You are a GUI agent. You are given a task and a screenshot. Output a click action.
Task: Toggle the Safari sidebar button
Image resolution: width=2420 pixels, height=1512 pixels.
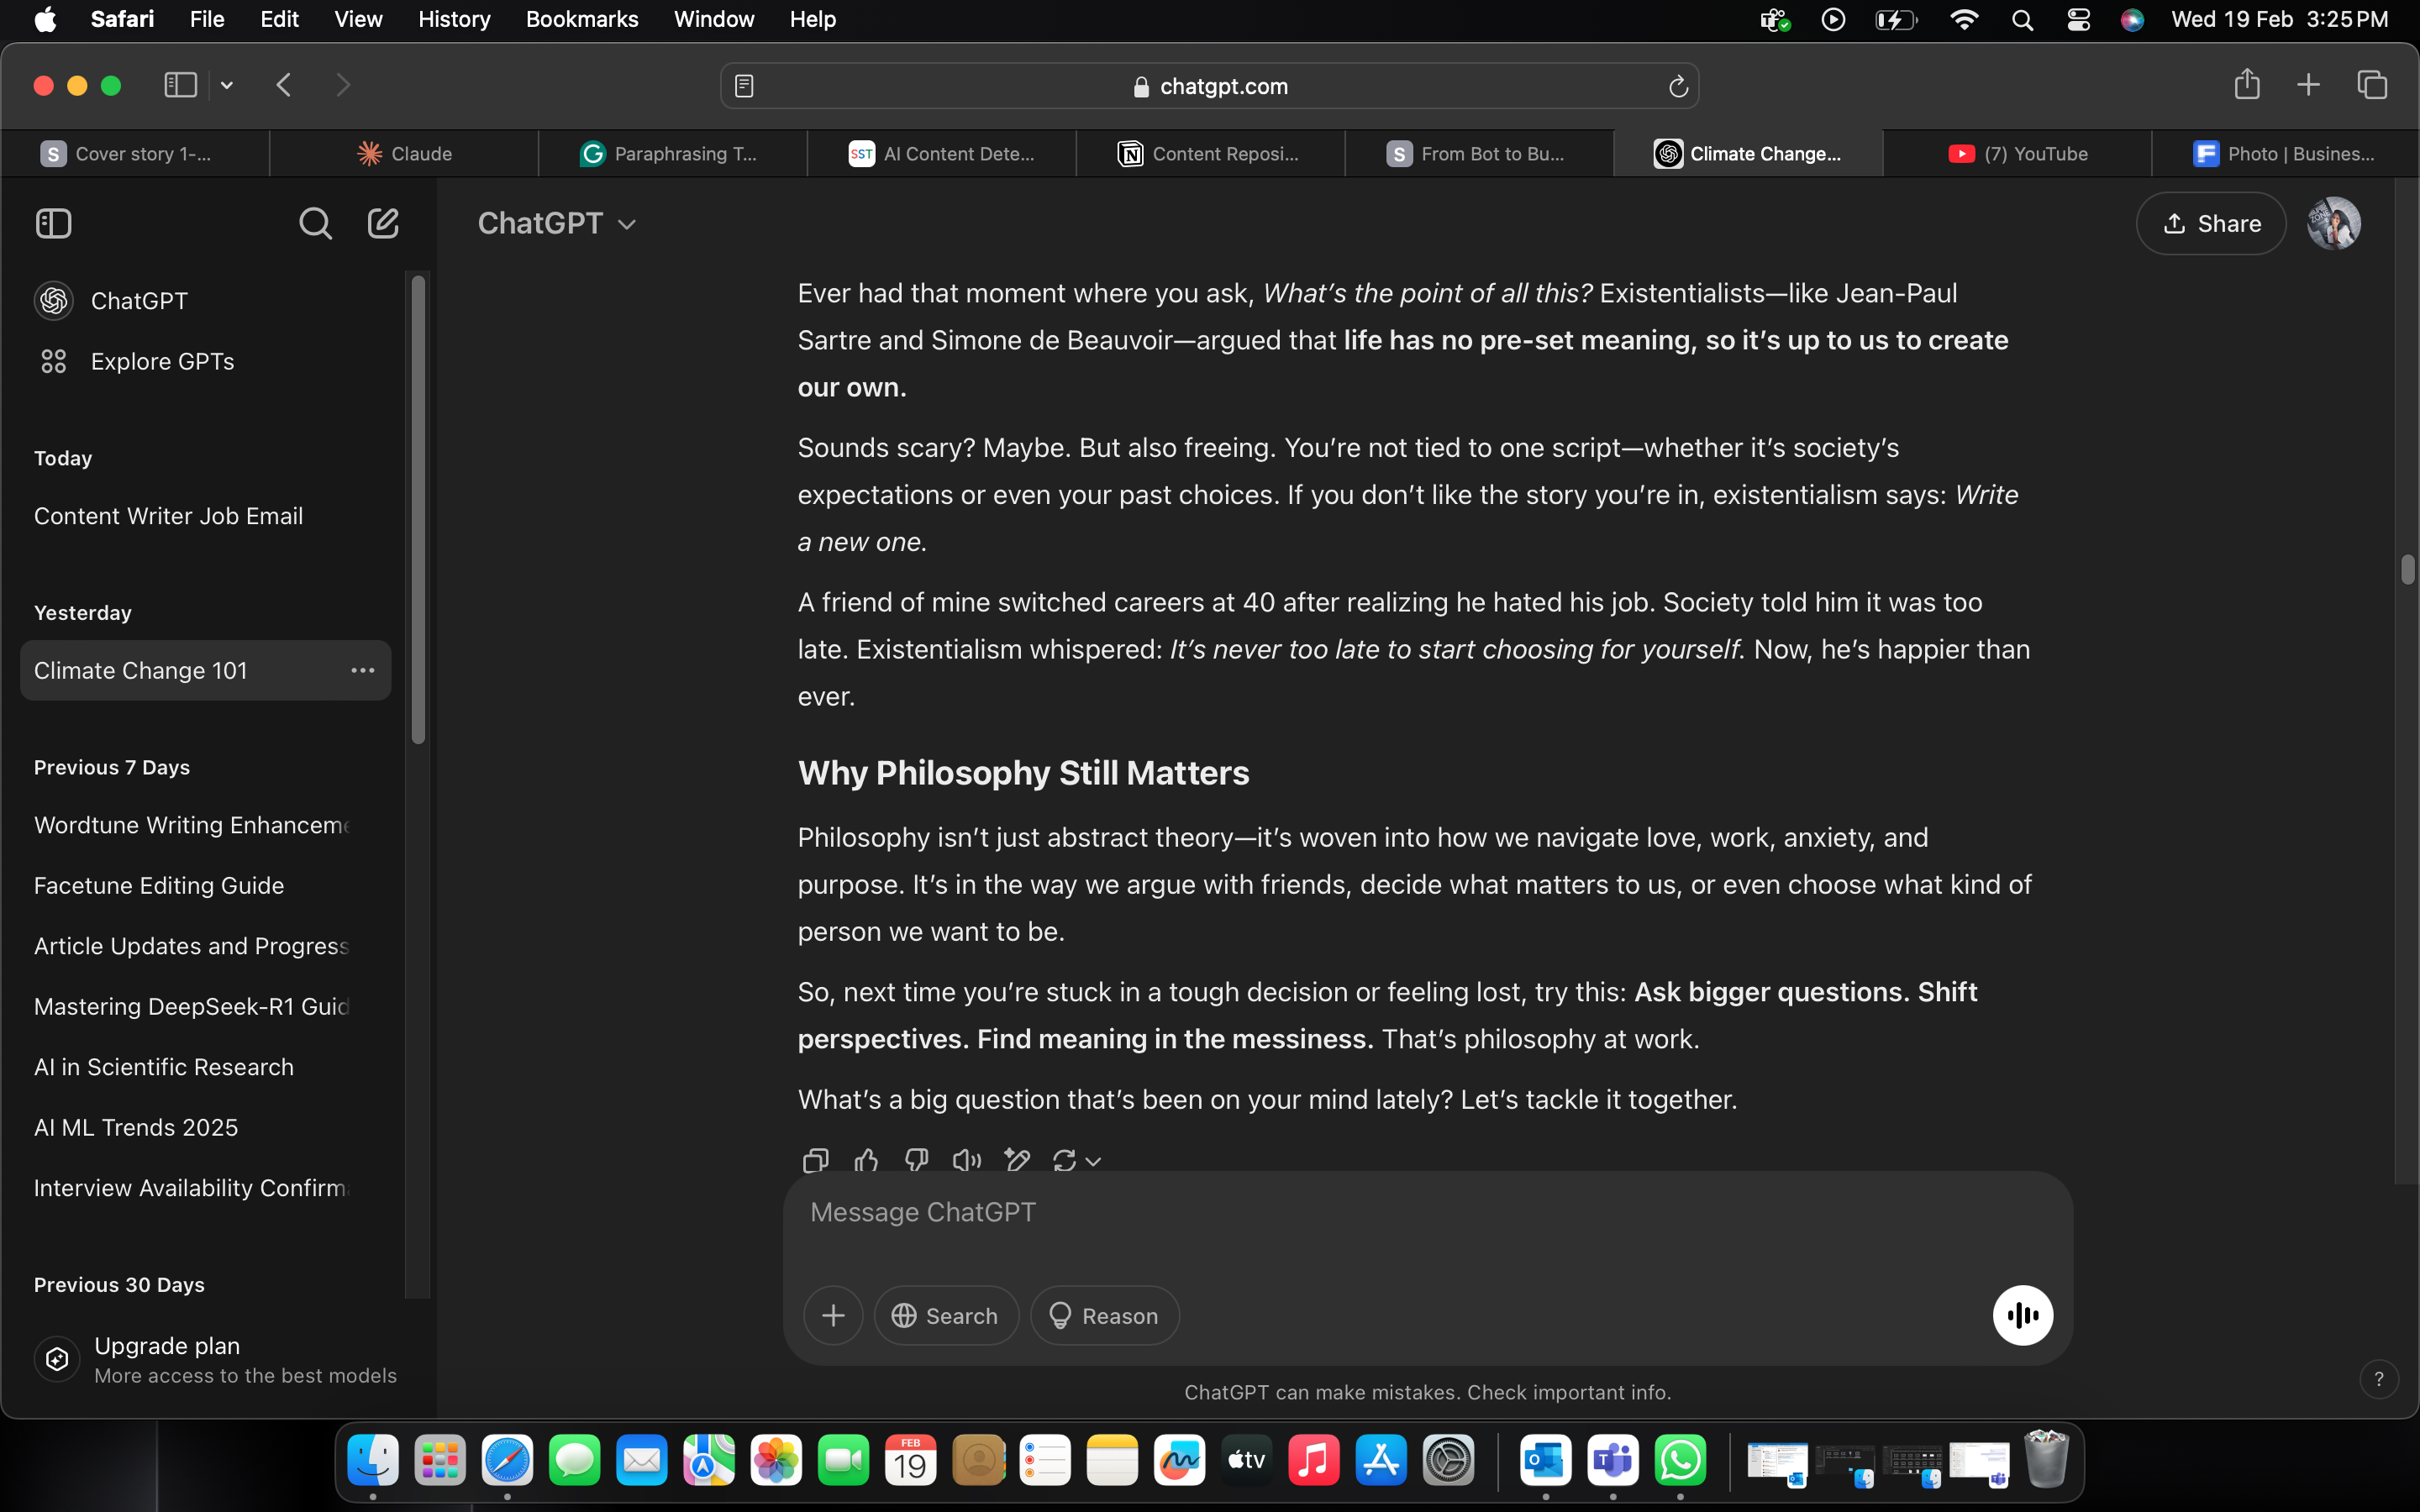point(180,85)
